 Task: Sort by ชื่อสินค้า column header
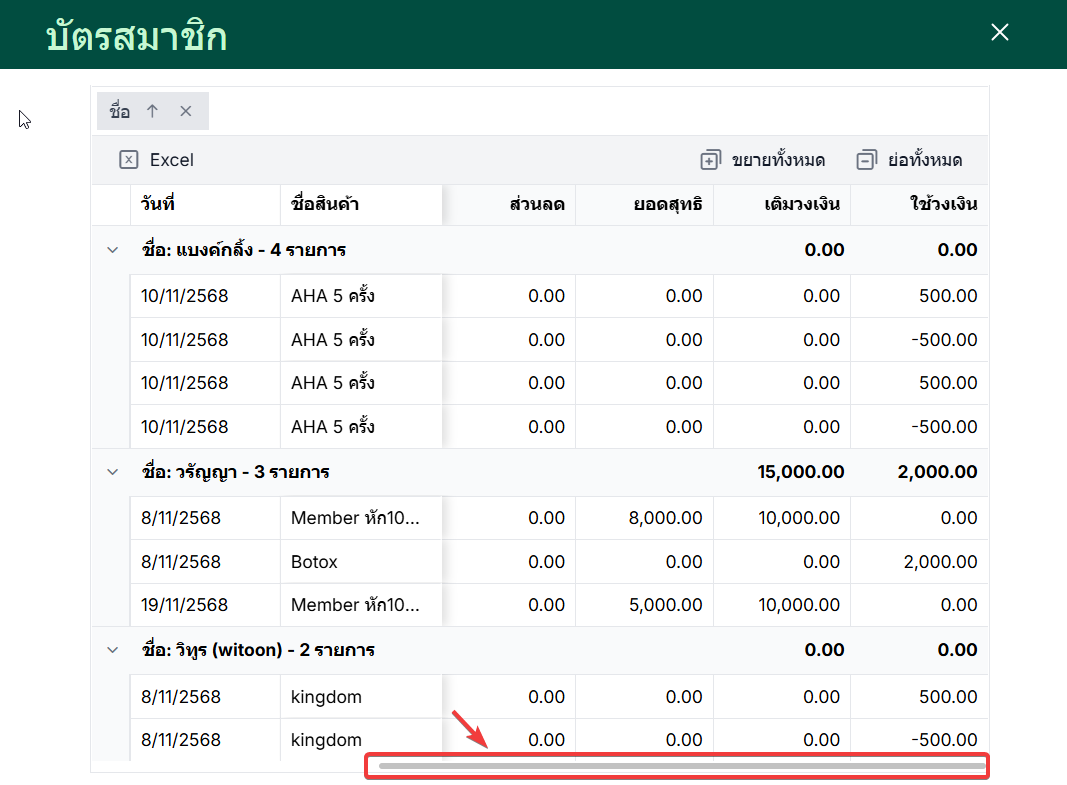click(x=324, y=205)
